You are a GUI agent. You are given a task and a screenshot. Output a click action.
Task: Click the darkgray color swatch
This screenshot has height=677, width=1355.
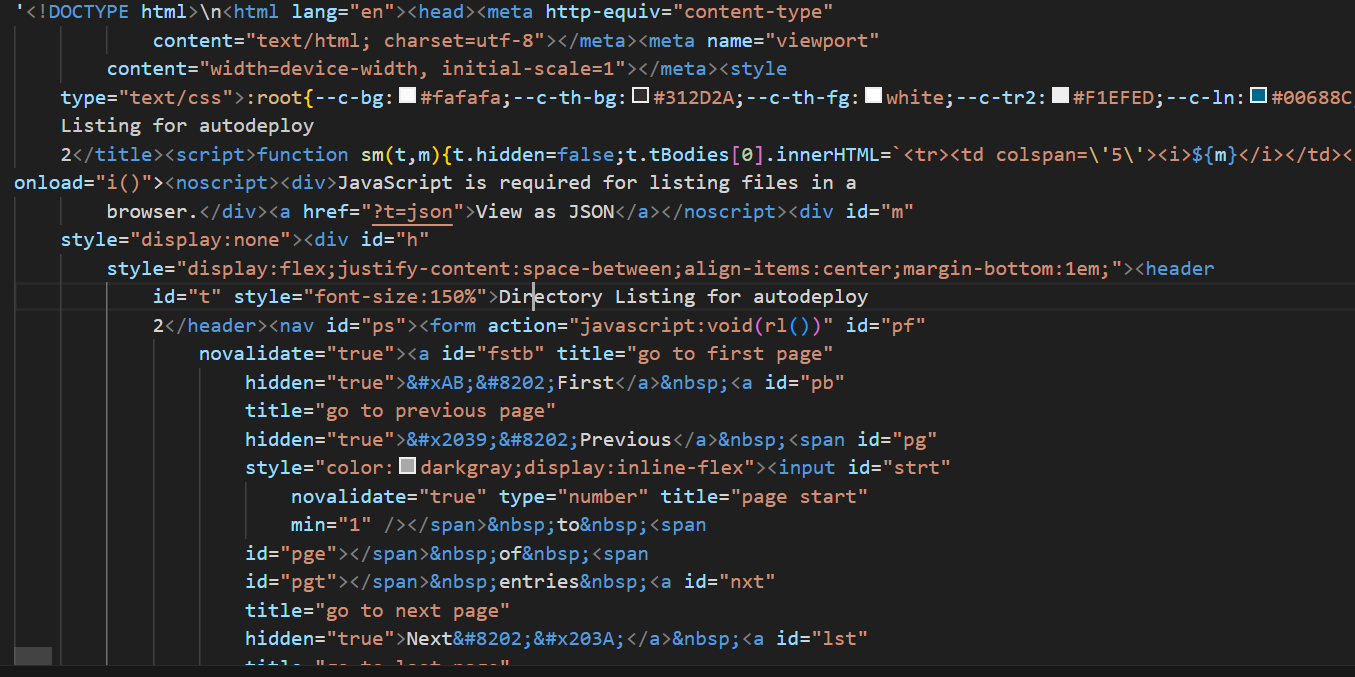point(407,467)
